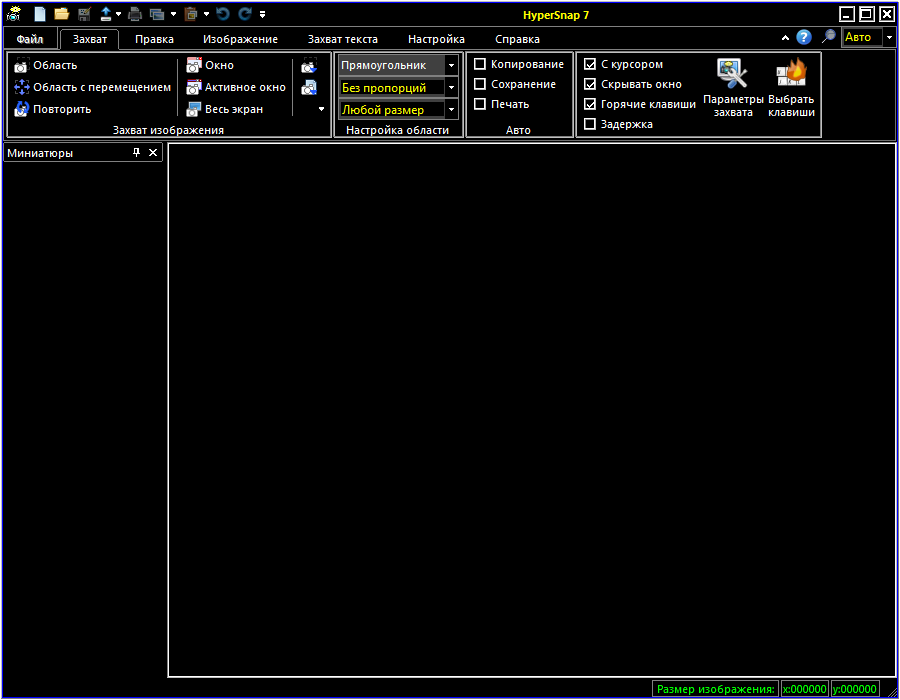The width and height of the screenshot is (900, 700).
Task: Click the Настройка области group label
Action: click(x=397, y=130)
